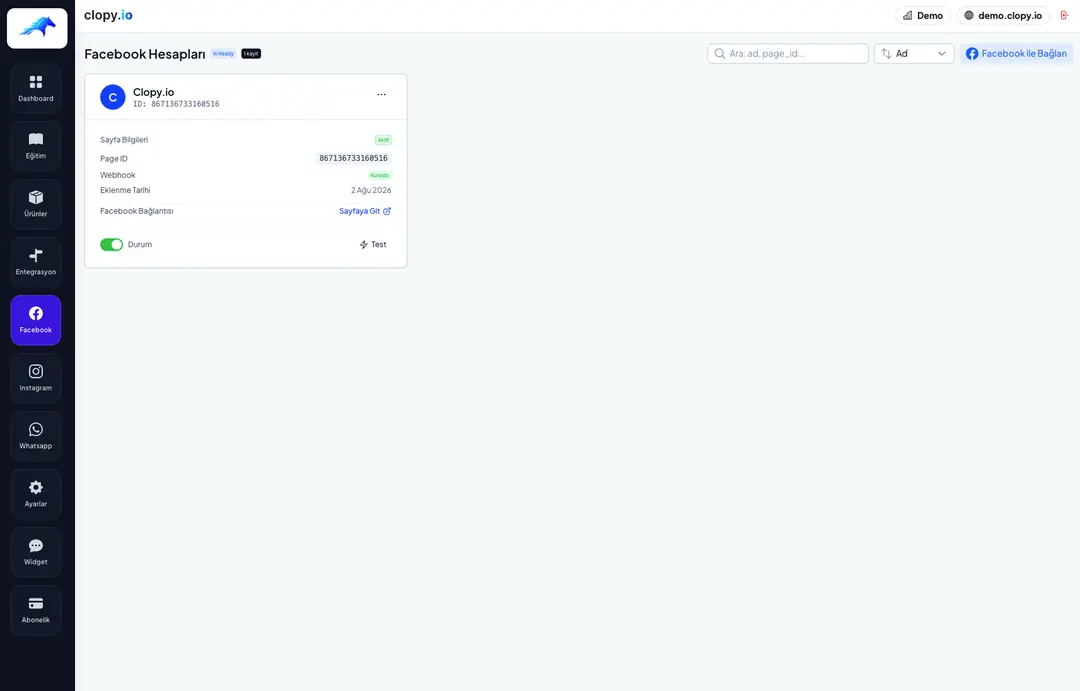This screenshot has height=691, width=1080.
Task: Click the blue C avatar on the card
Action: click(x=113, y=97)
